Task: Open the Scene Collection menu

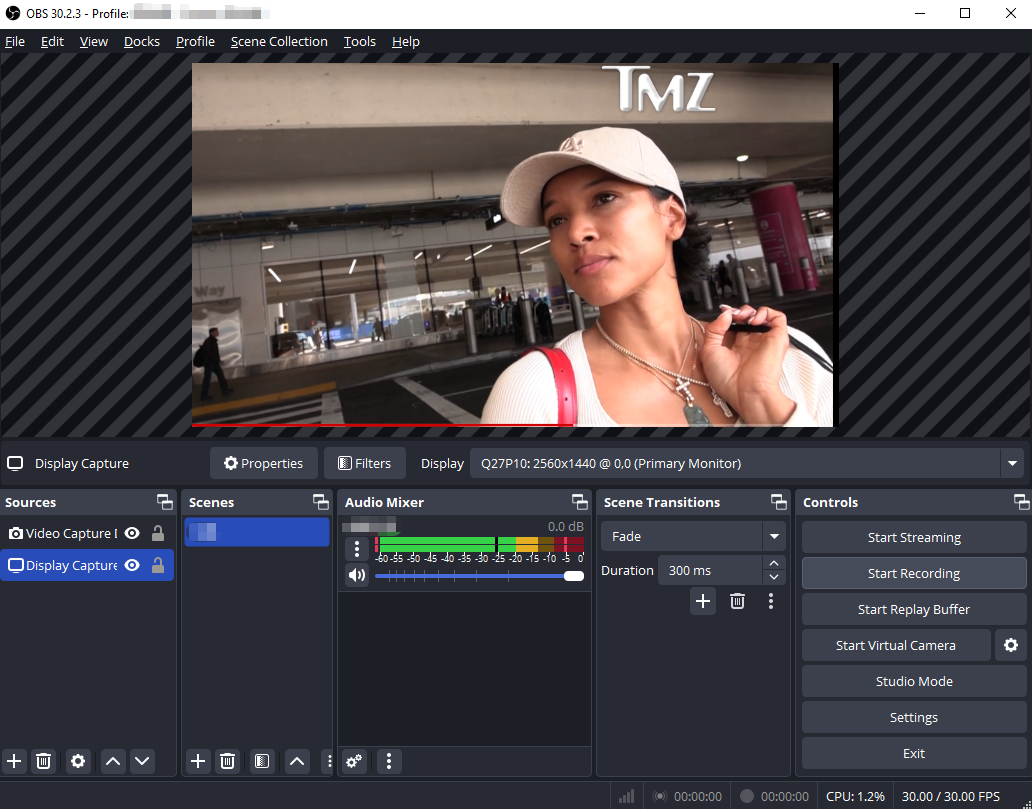Action: pyautogui.click(x=279, y=42)
